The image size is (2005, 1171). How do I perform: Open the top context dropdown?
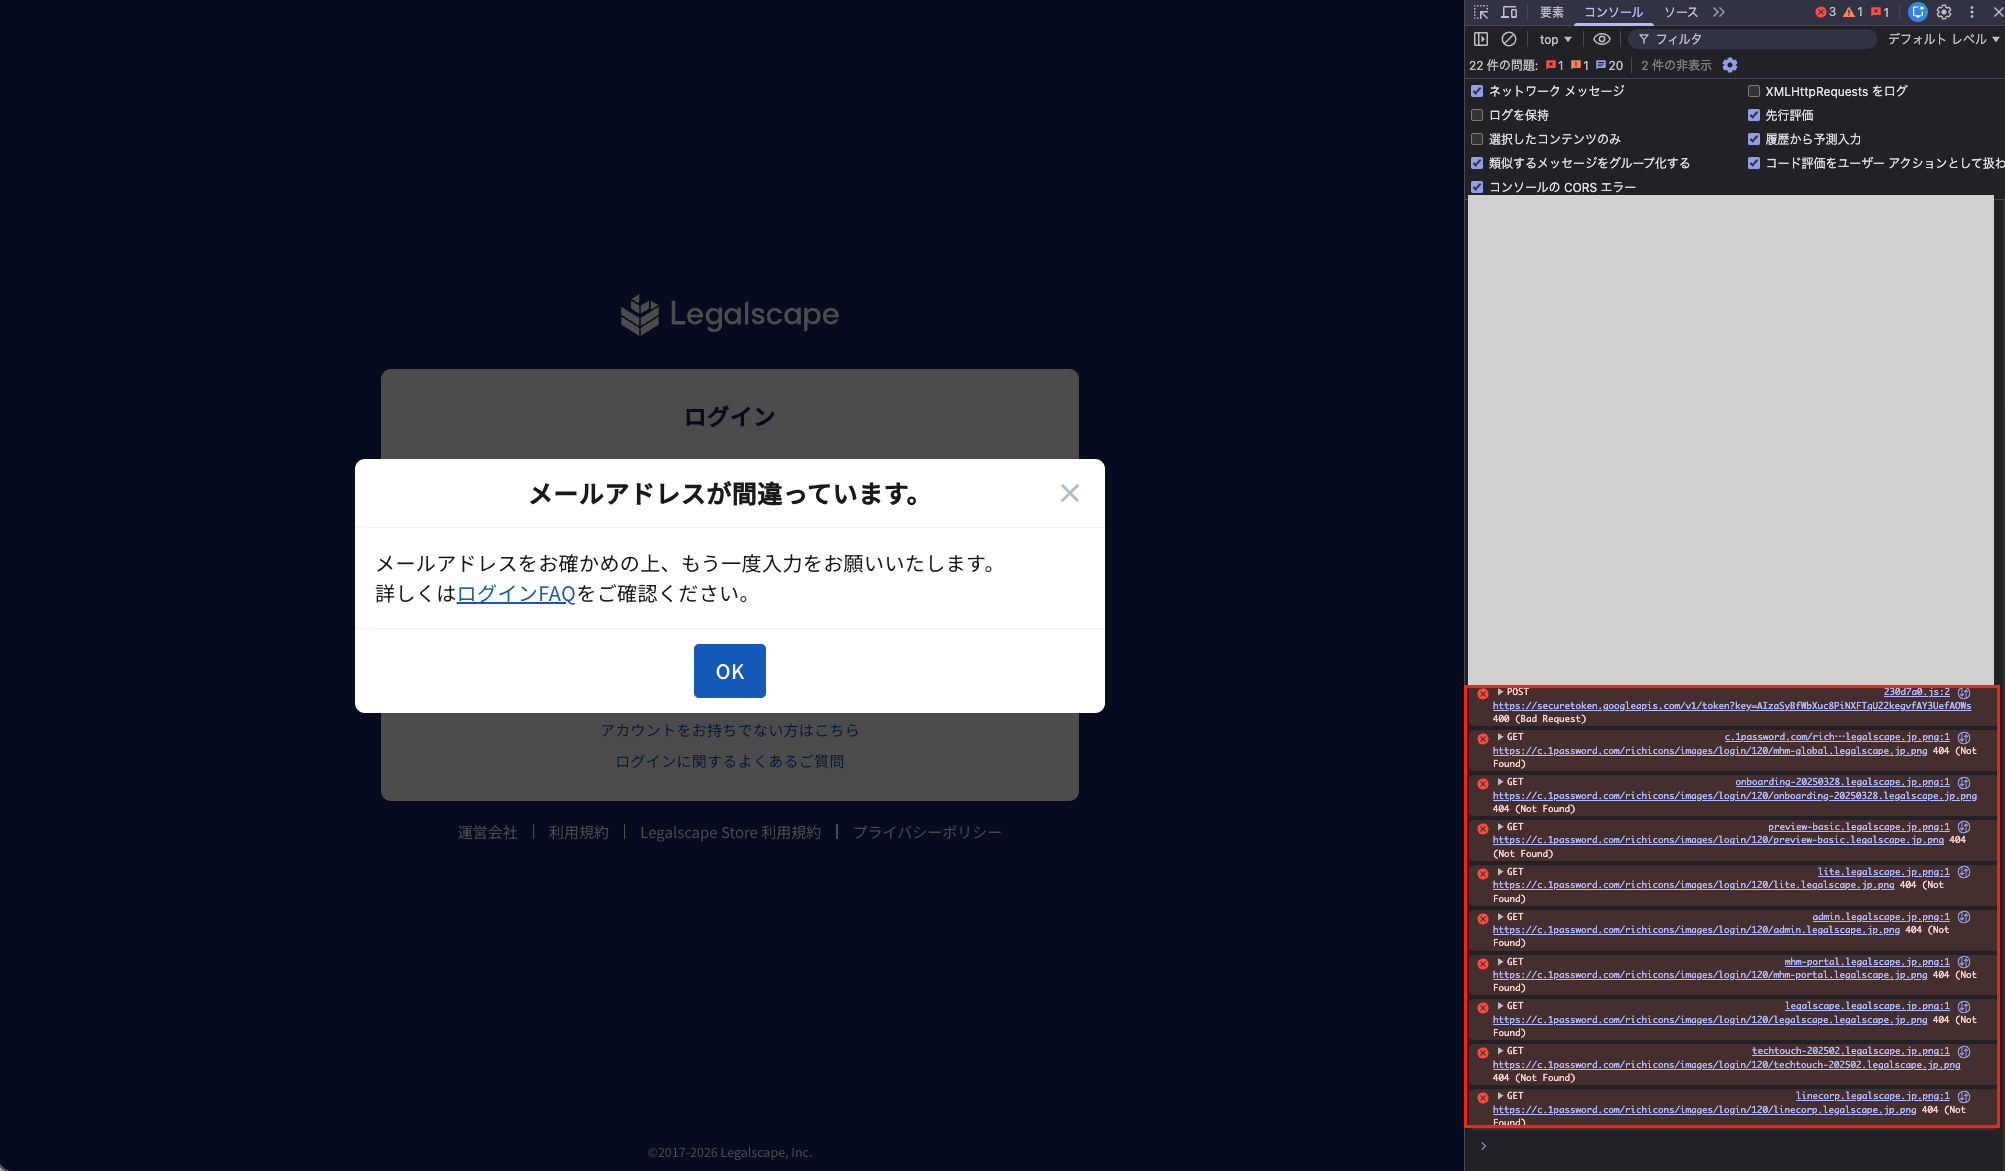point(1555,39)
